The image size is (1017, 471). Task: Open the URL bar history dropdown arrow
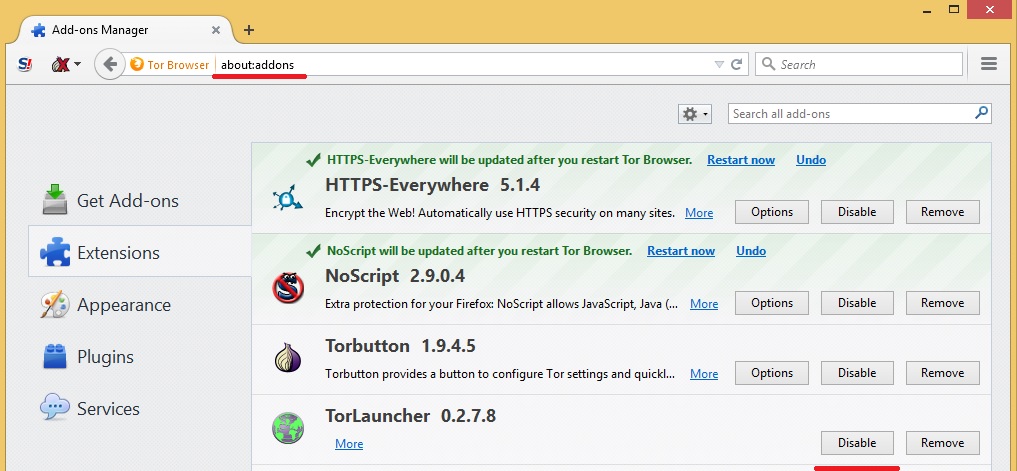(718, 64)
